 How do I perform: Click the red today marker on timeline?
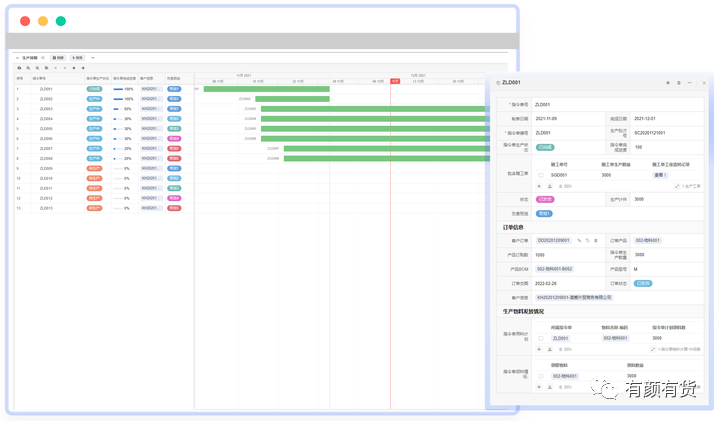coord(395,81)
